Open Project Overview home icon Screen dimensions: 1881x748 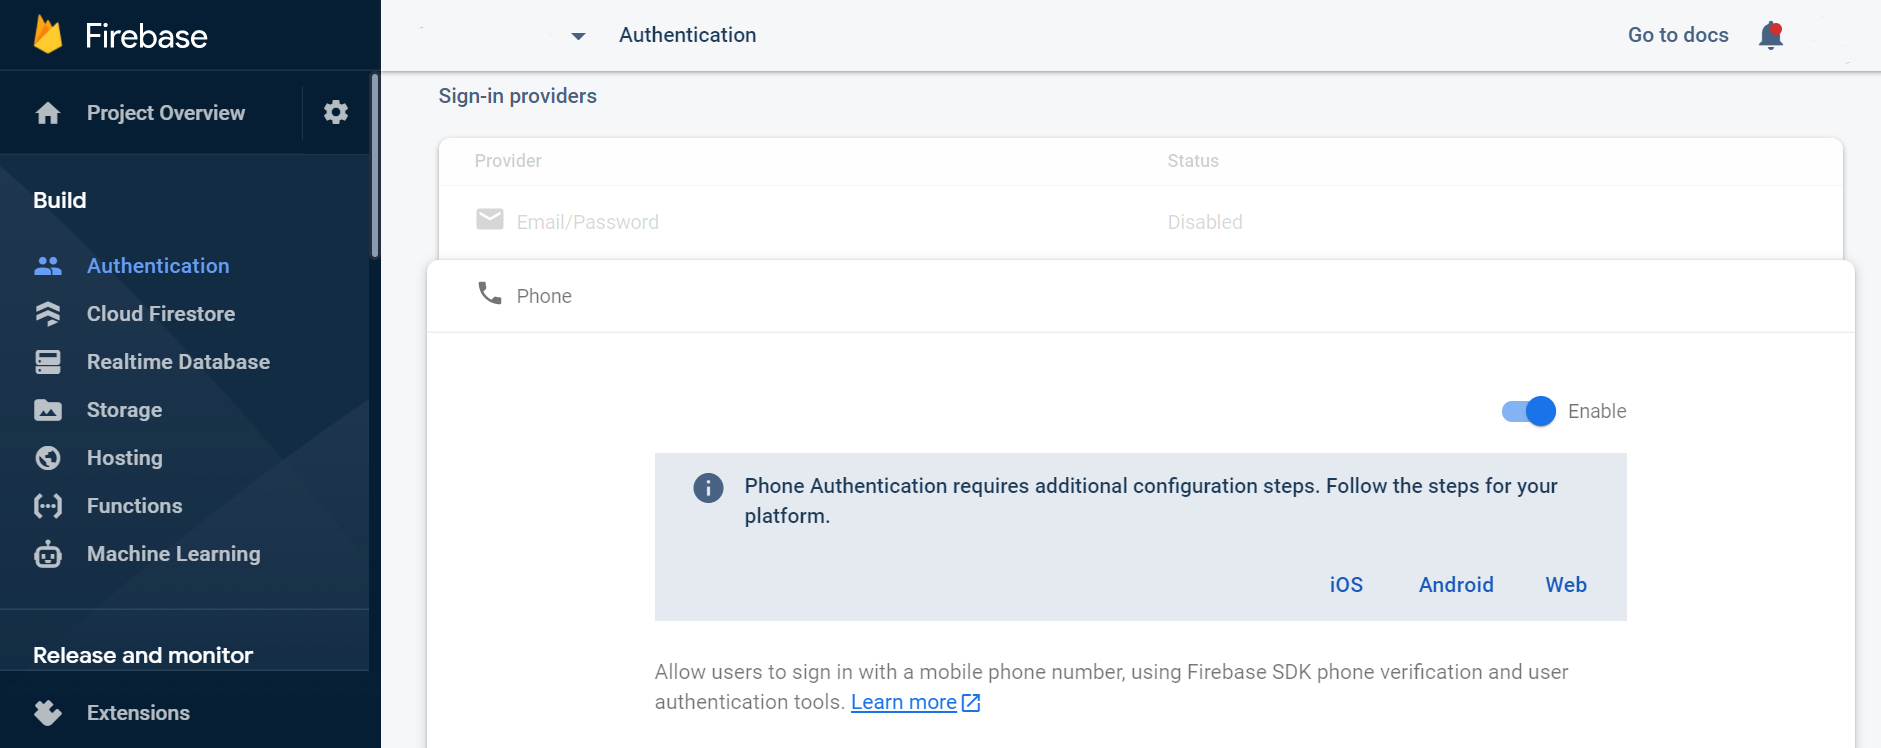[48, 113]
